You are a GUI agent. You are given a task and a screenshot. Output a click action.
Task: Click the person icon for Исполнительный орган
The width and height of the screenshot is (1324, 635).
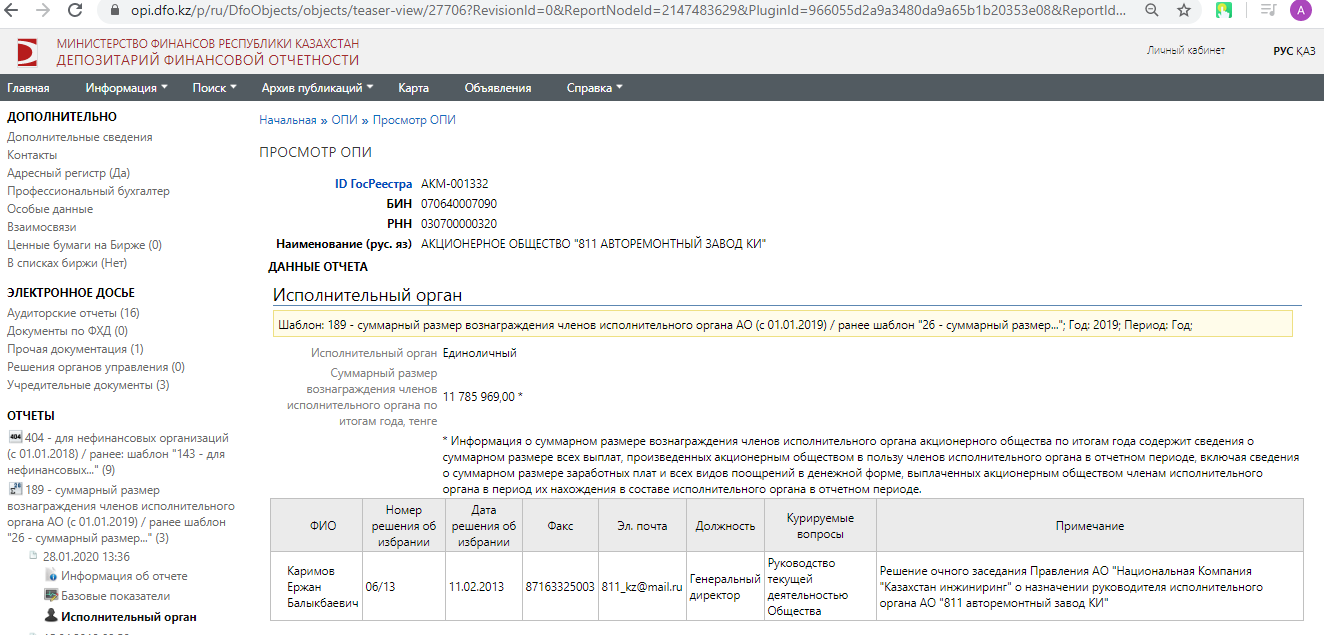pos(52,617)
